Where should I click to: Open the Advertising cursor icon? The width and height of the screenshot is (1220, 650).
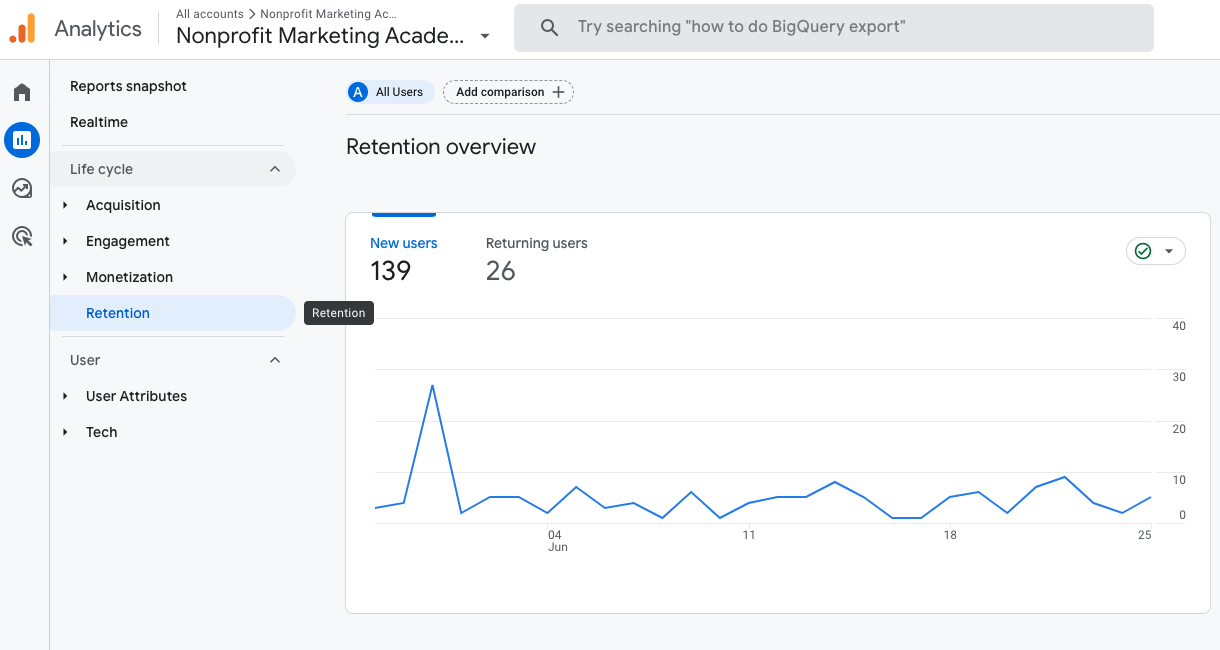(x=22, y=237)
